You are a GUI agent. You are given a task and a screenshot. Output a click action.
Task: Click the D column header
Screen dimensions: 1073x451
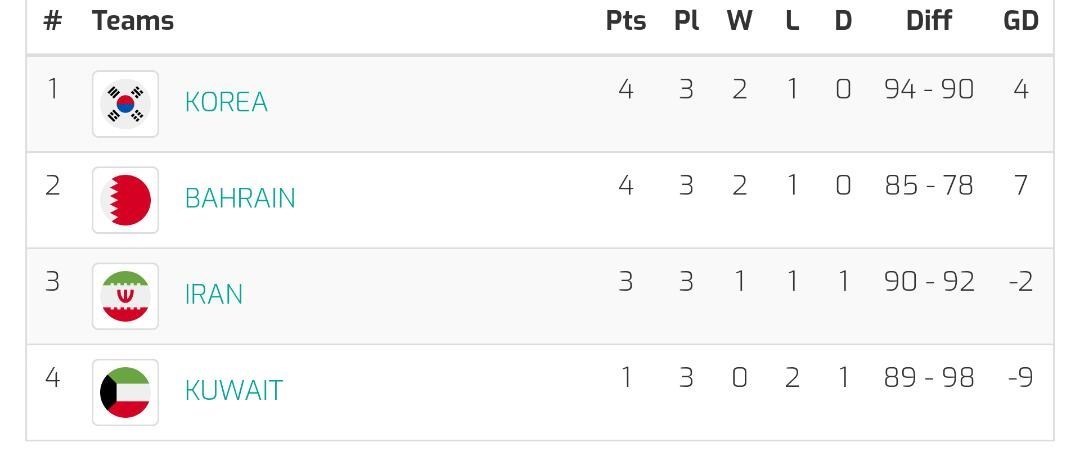click(843, 21)
